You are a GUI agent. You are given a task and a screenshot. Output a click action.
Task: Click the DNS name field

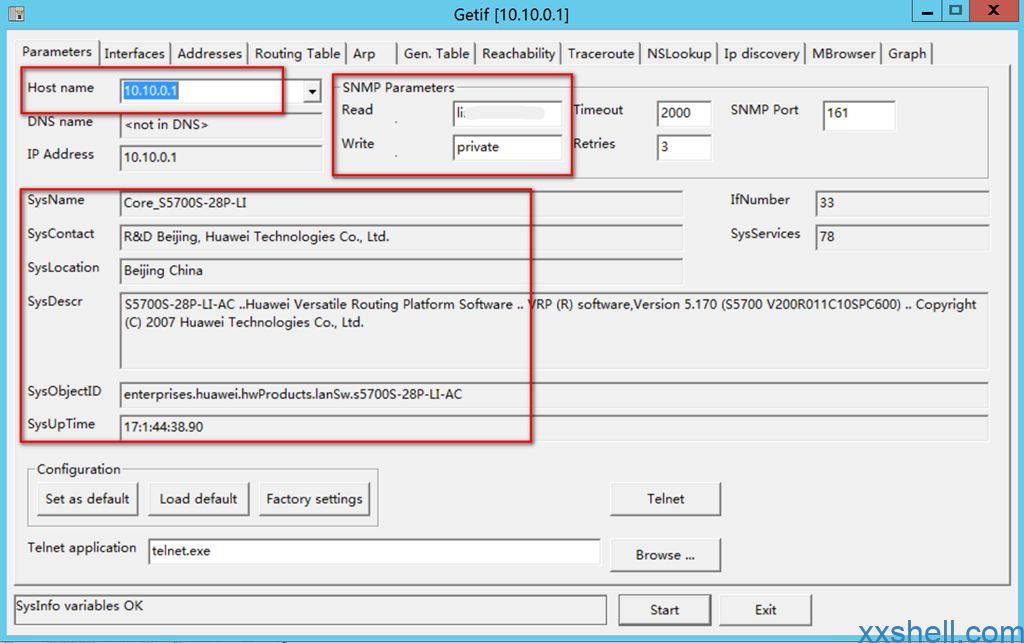221,125
